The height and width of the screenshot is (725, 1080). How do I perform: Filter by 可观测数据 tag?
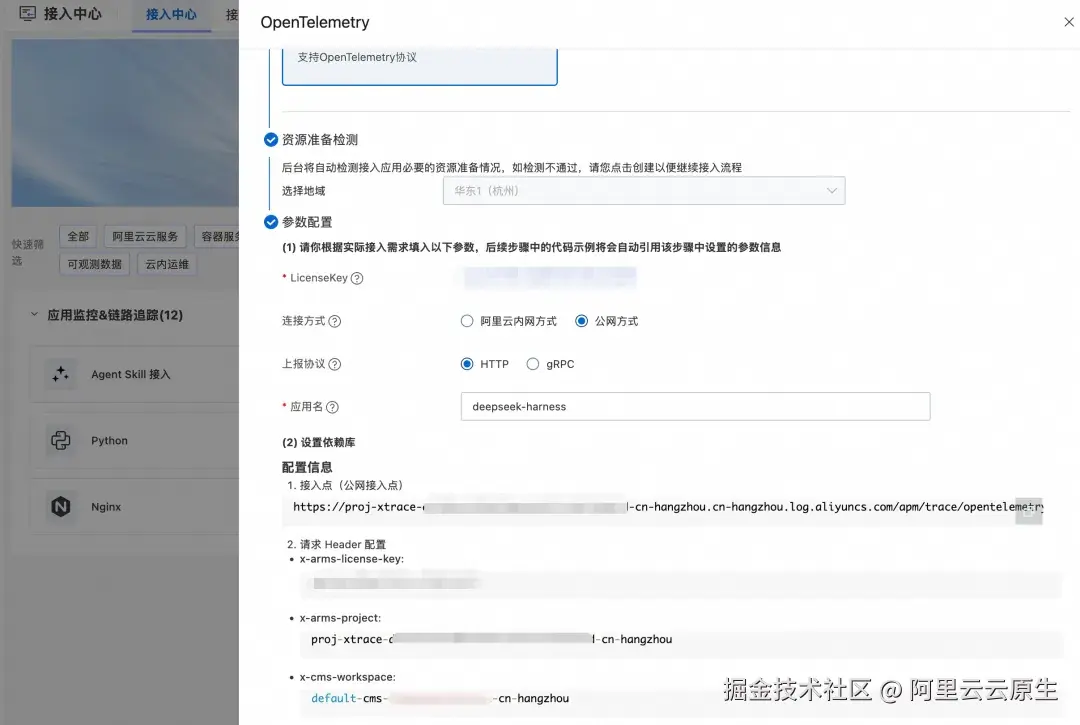[94, 264]
